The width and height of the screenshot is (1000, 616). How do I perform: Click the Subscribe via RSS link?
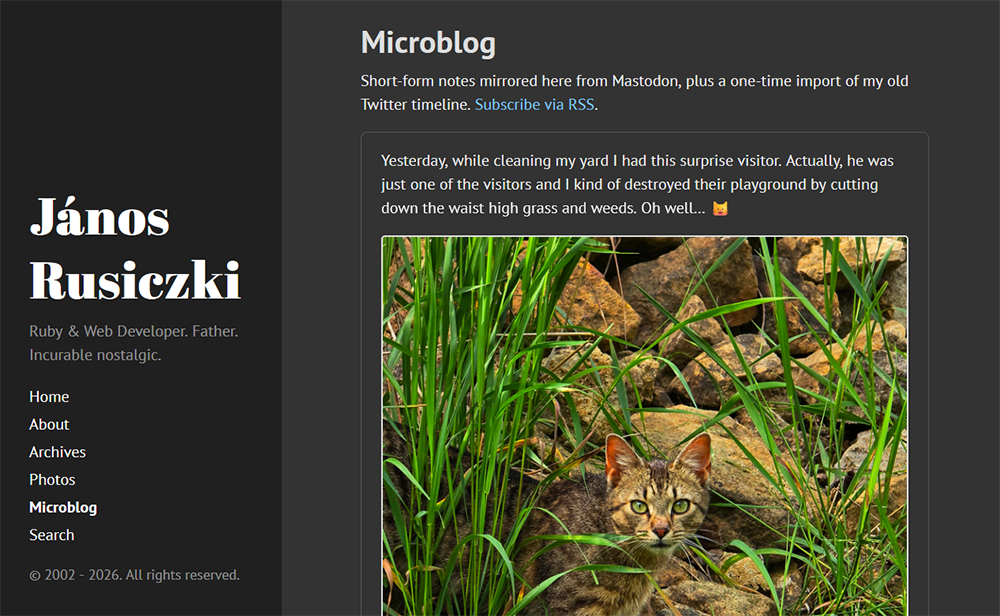(534, 105)
